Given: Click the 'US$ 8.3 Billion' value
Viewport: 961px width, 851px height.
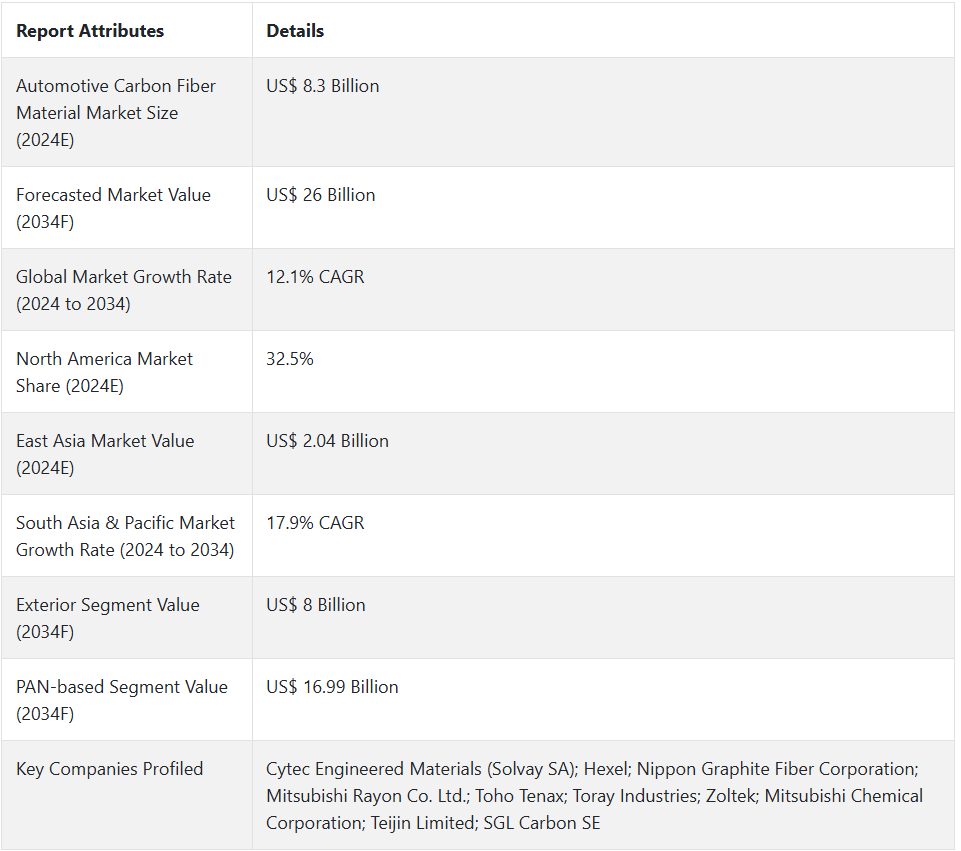Looking at the screenshot, I should coord(323,86).
